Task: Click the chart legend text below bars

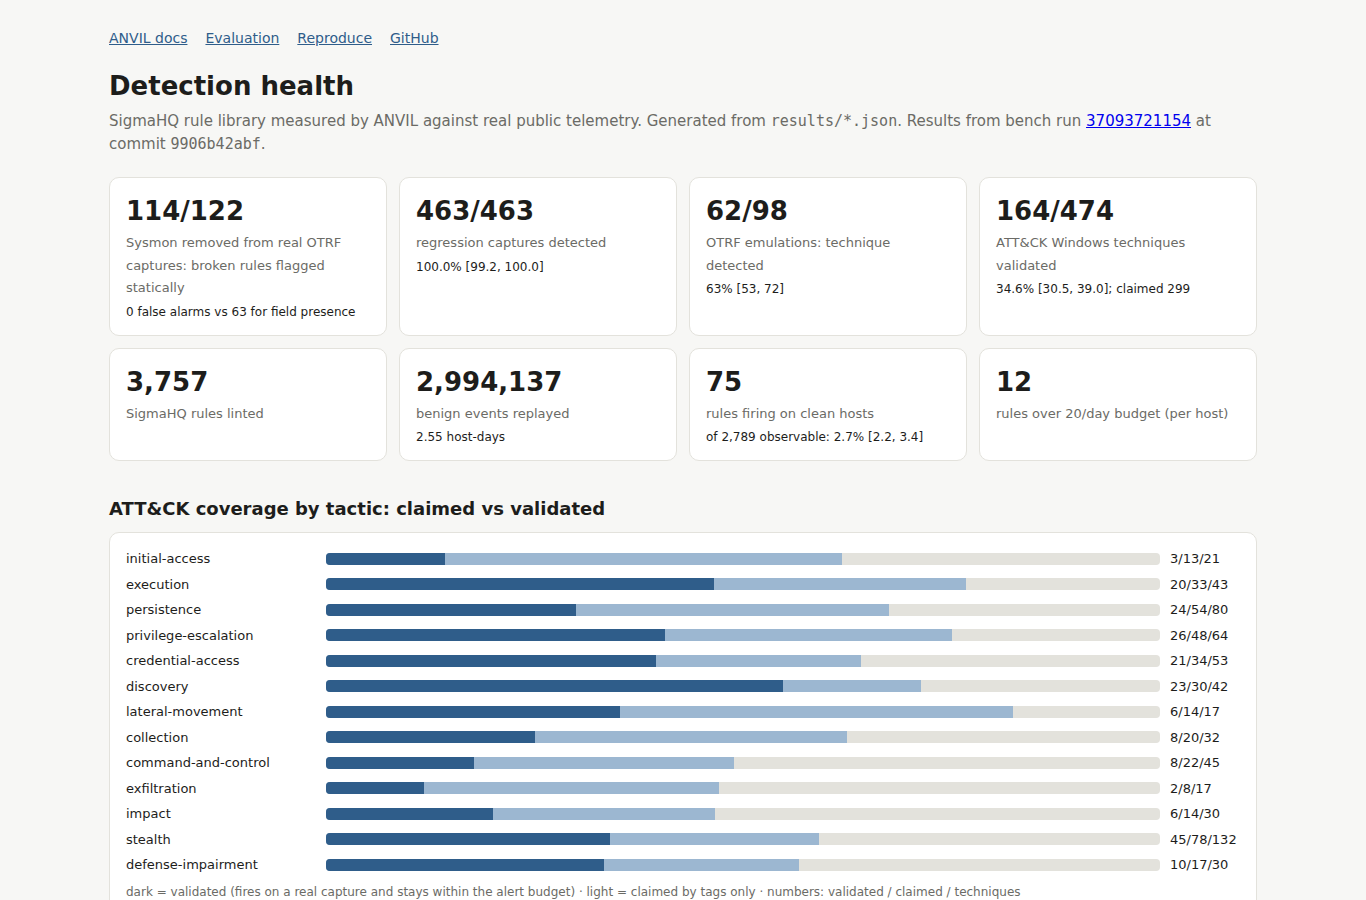Action: (x=573, y=891)
